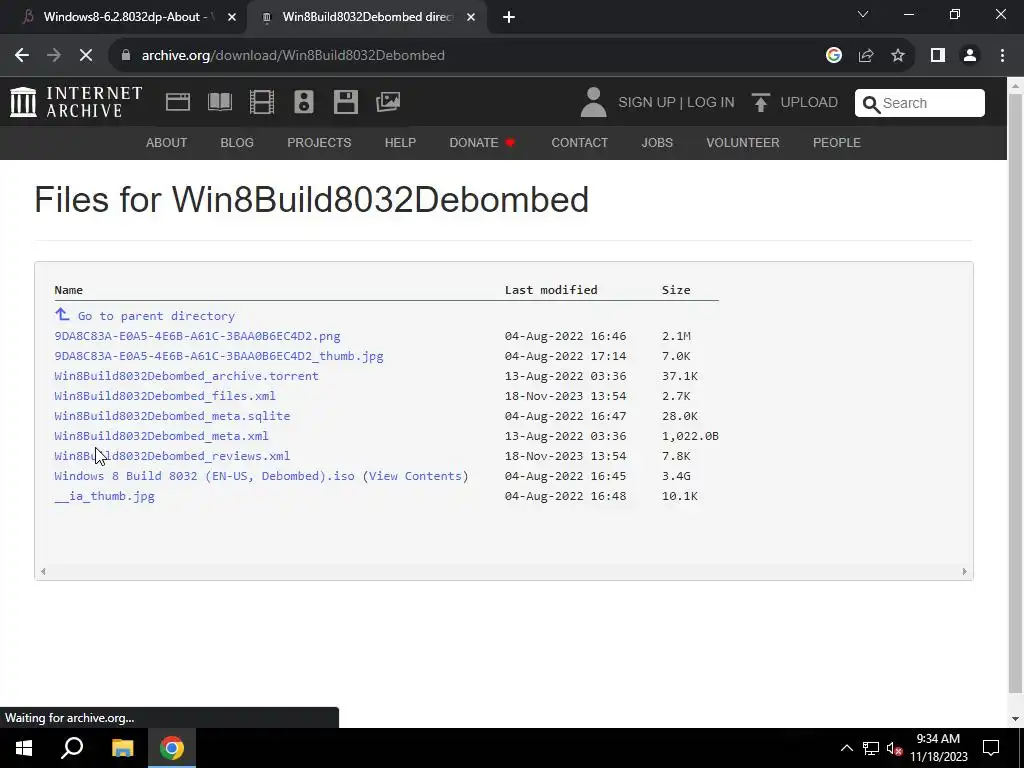
Task: Click the page vertical scrollbar down arrow
Action: (x=1016, y=719)
